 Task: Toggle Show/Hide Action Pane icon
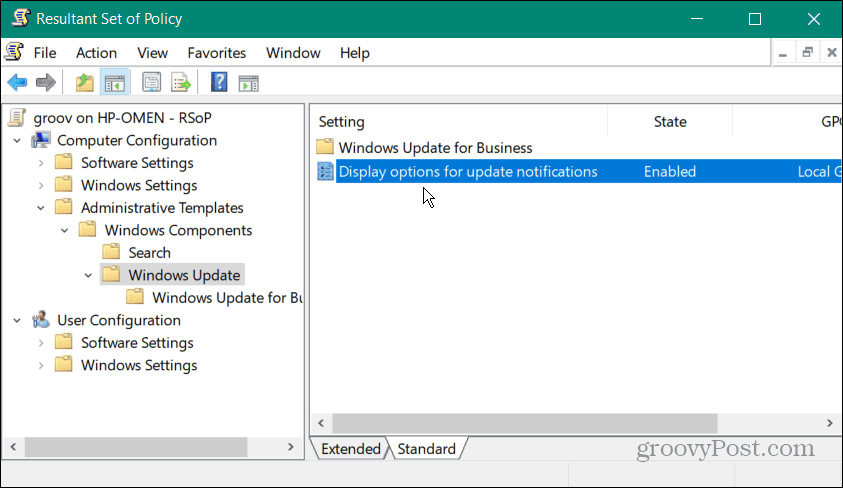pos(248,83)
